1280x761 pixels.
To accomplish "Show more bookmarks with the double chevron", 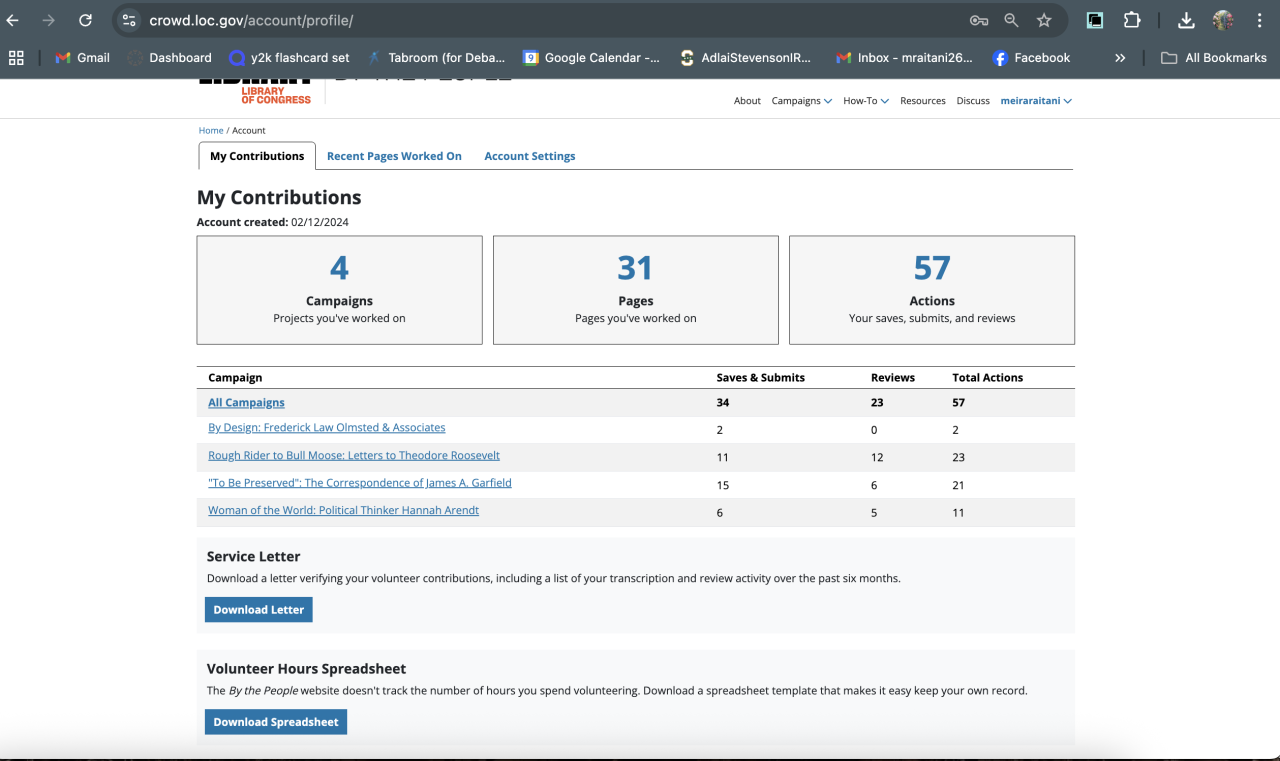I will tap(1120, 58).
